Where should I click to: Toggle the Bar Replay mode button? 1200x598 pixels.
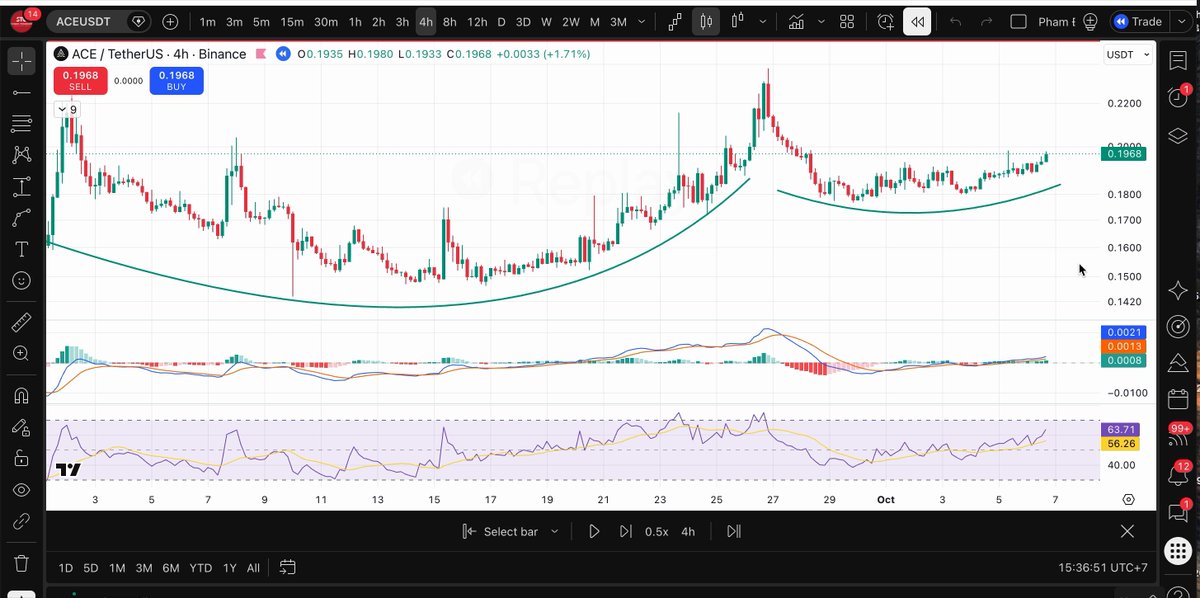click(x=917, y=21)
